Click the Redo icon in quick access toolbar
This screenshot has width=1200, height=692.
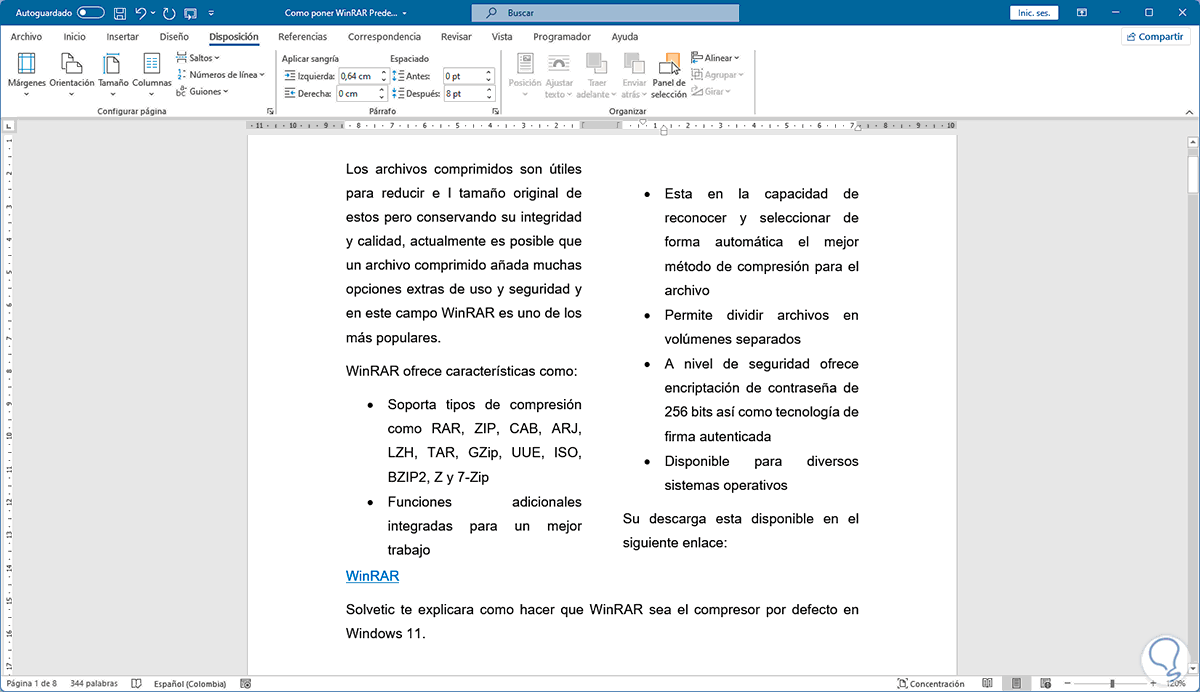pyautogui.click(x=167, y=14)
